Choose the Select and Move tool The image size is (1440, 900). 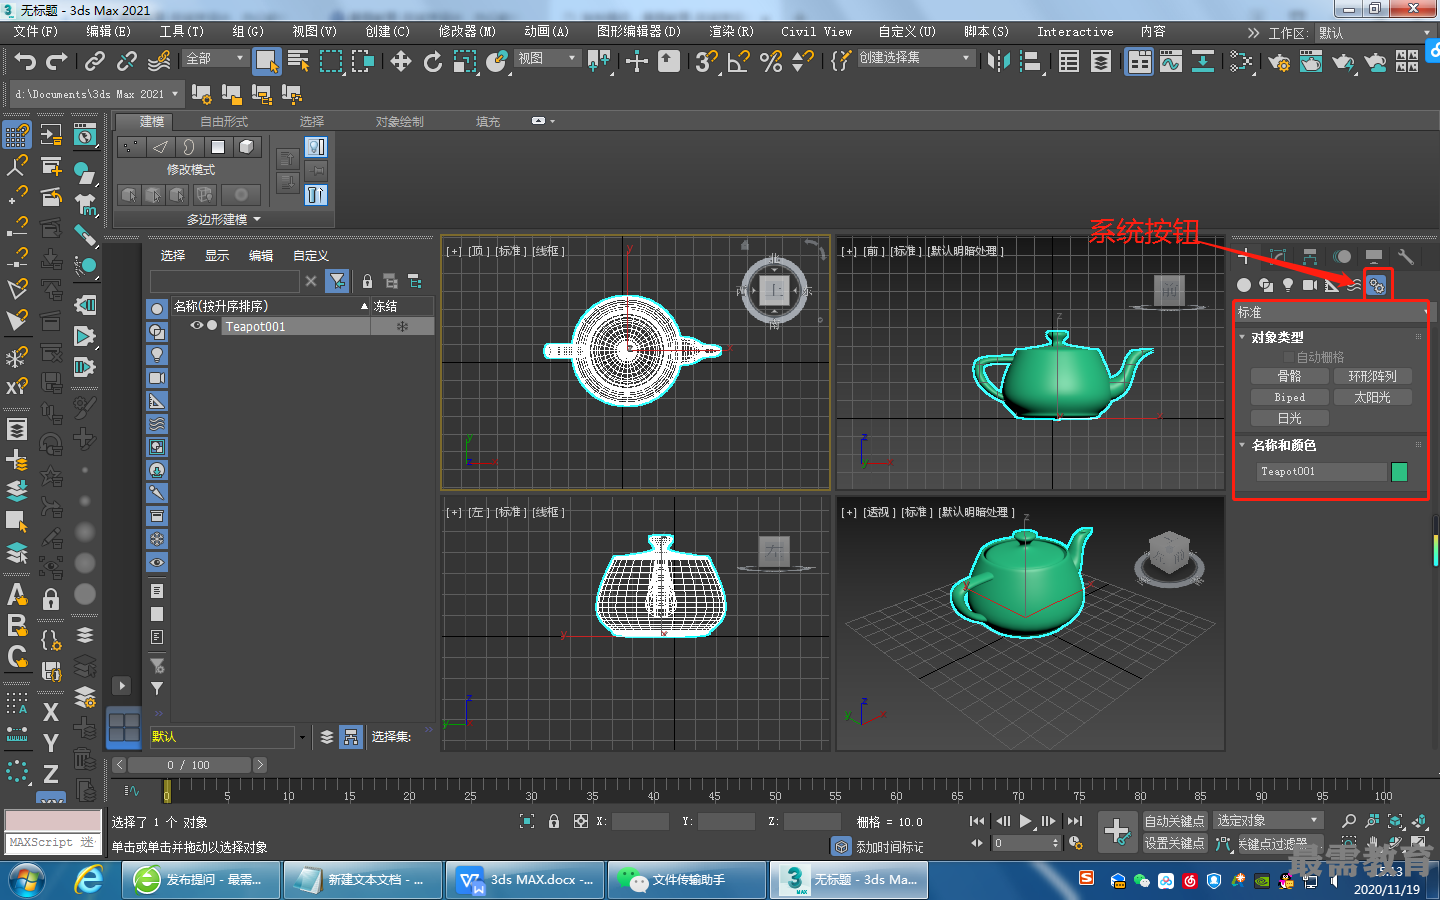point(401,62)
